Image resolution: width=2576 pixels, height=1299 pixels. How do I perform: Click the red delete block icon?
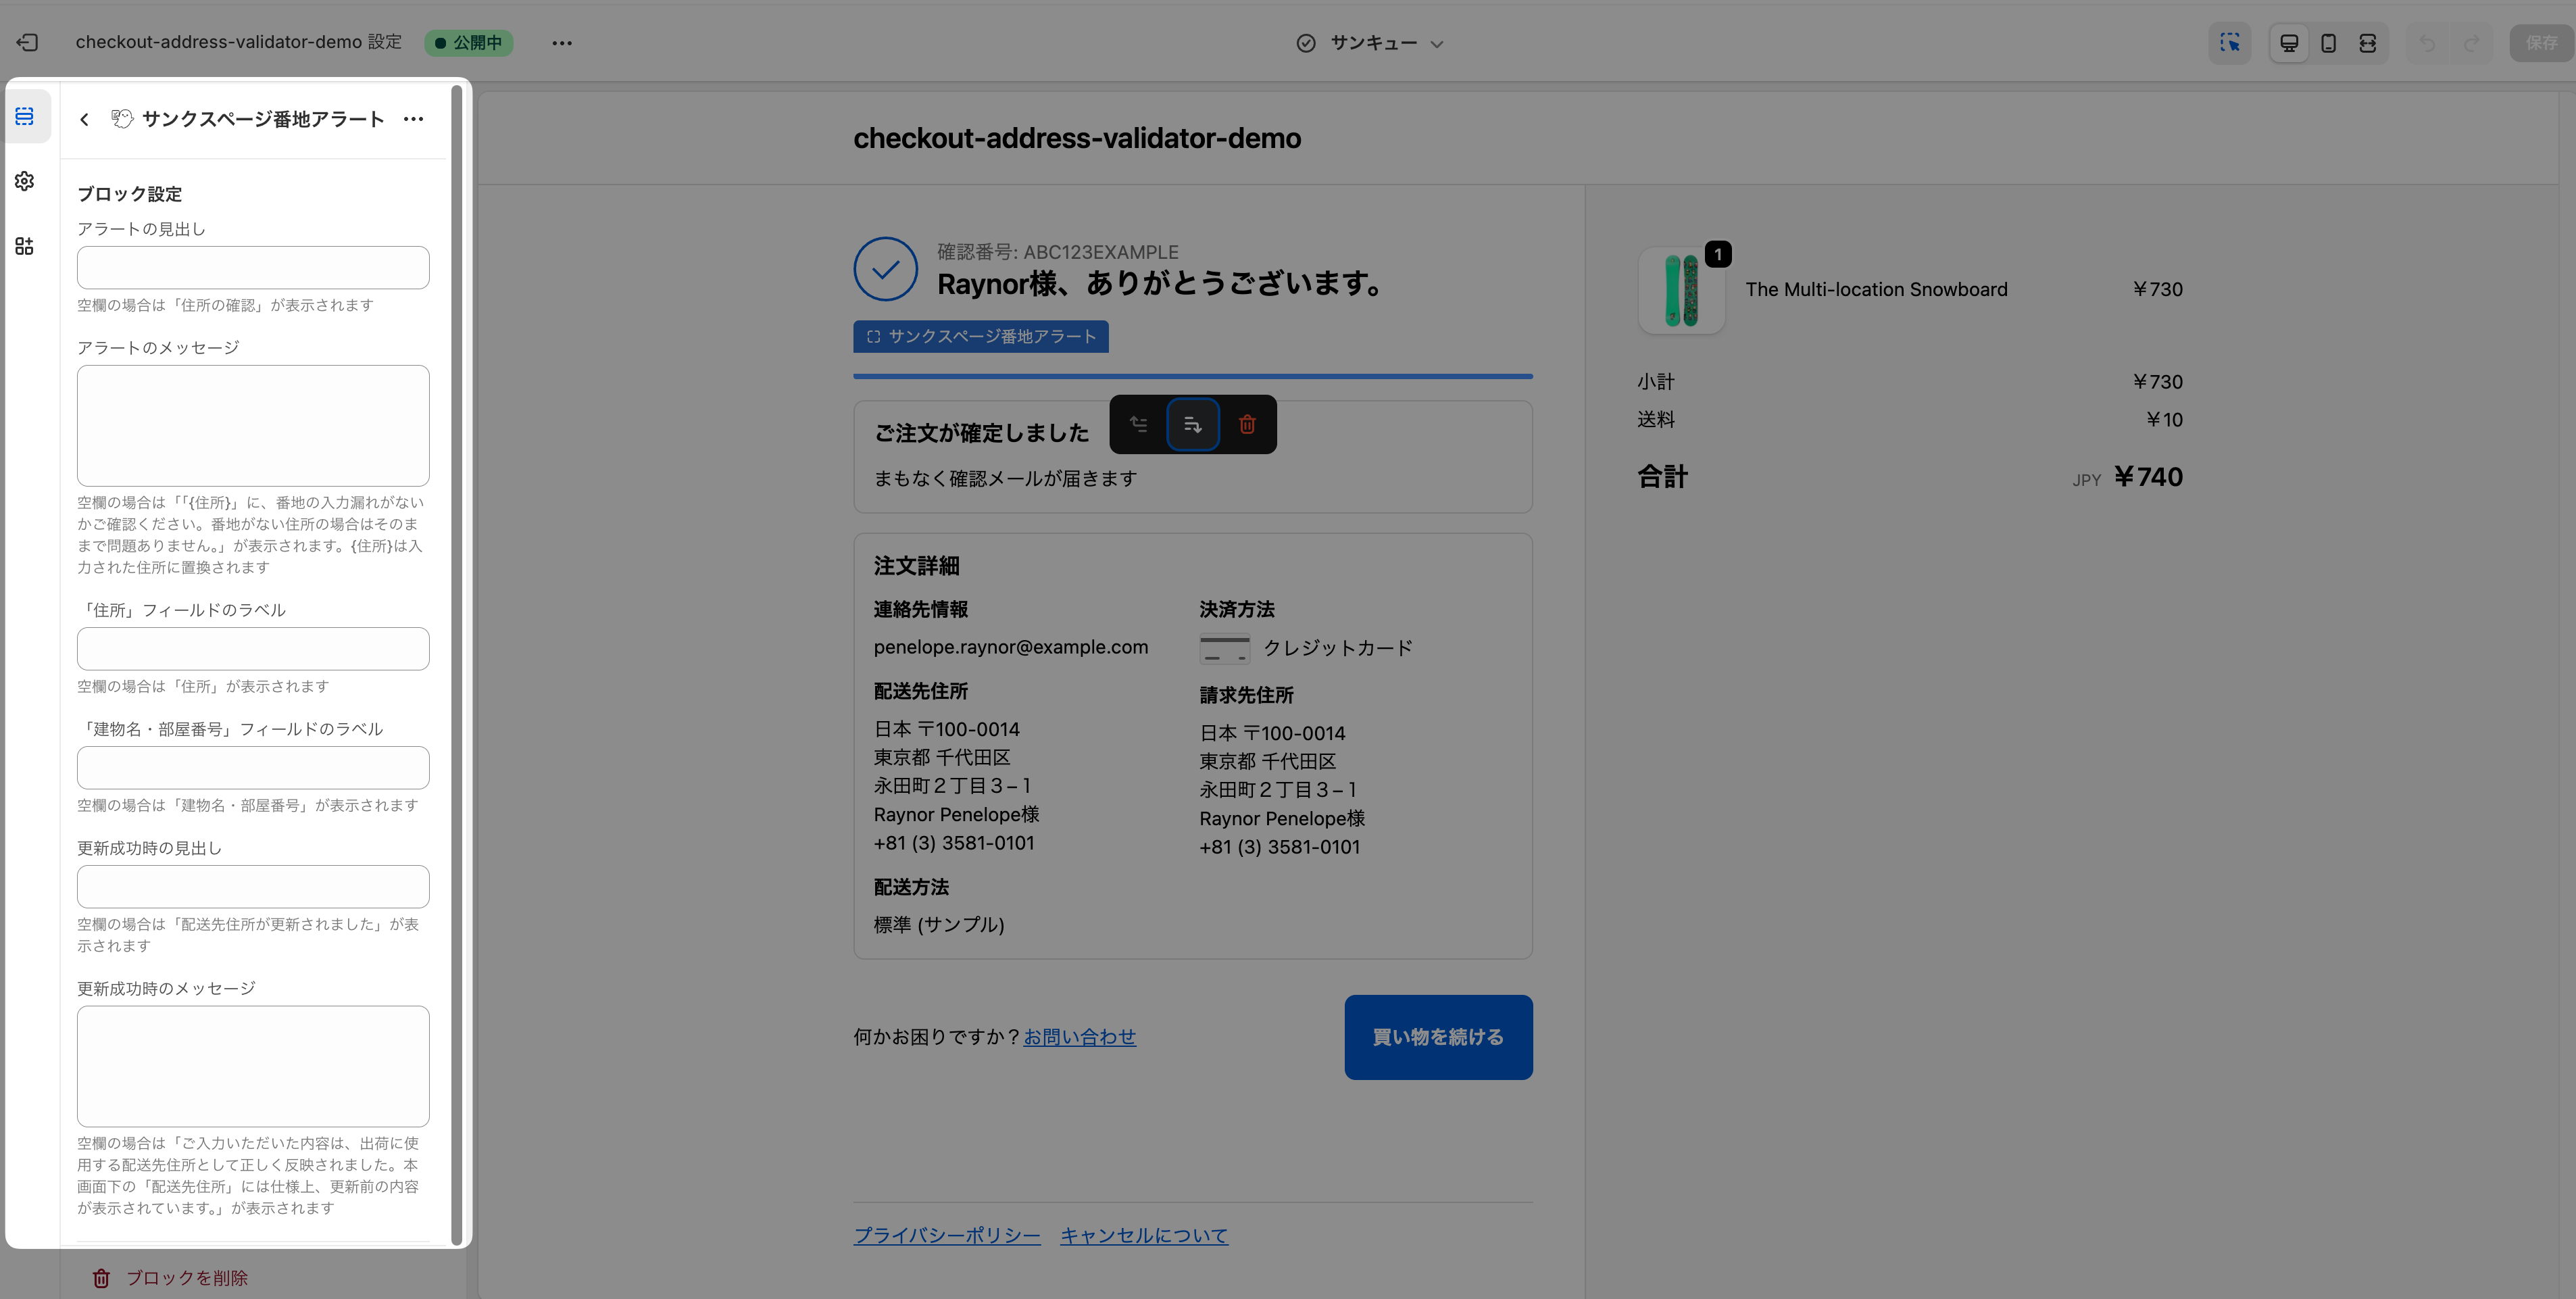pos(1247,424)
